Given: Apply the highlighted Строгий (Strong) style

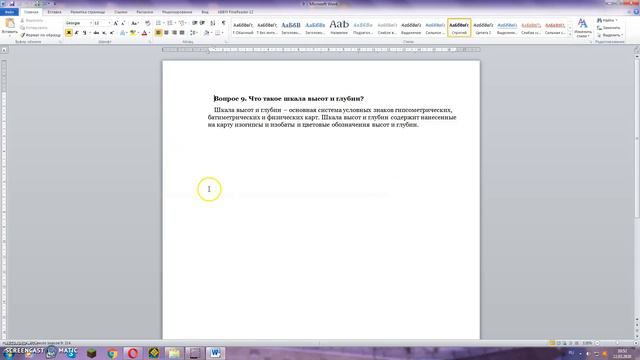Looking at the screenshot, I should pyautogui.click(x=459, y=28).
